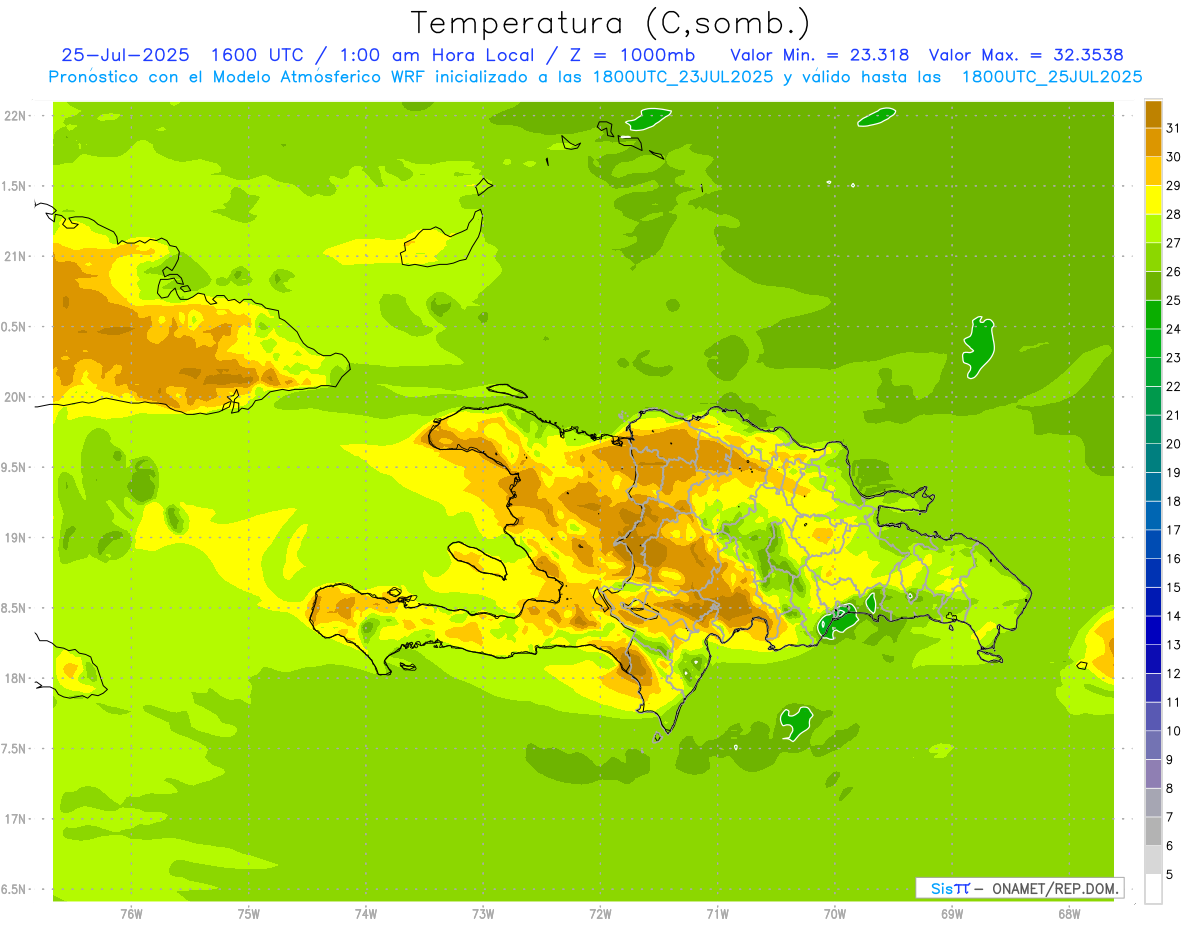Image resolution: width=1200 pixels, height=927 pixels.
Task: Click the "9.5N" latitude axis label
Action: click(x=15, y=467)
